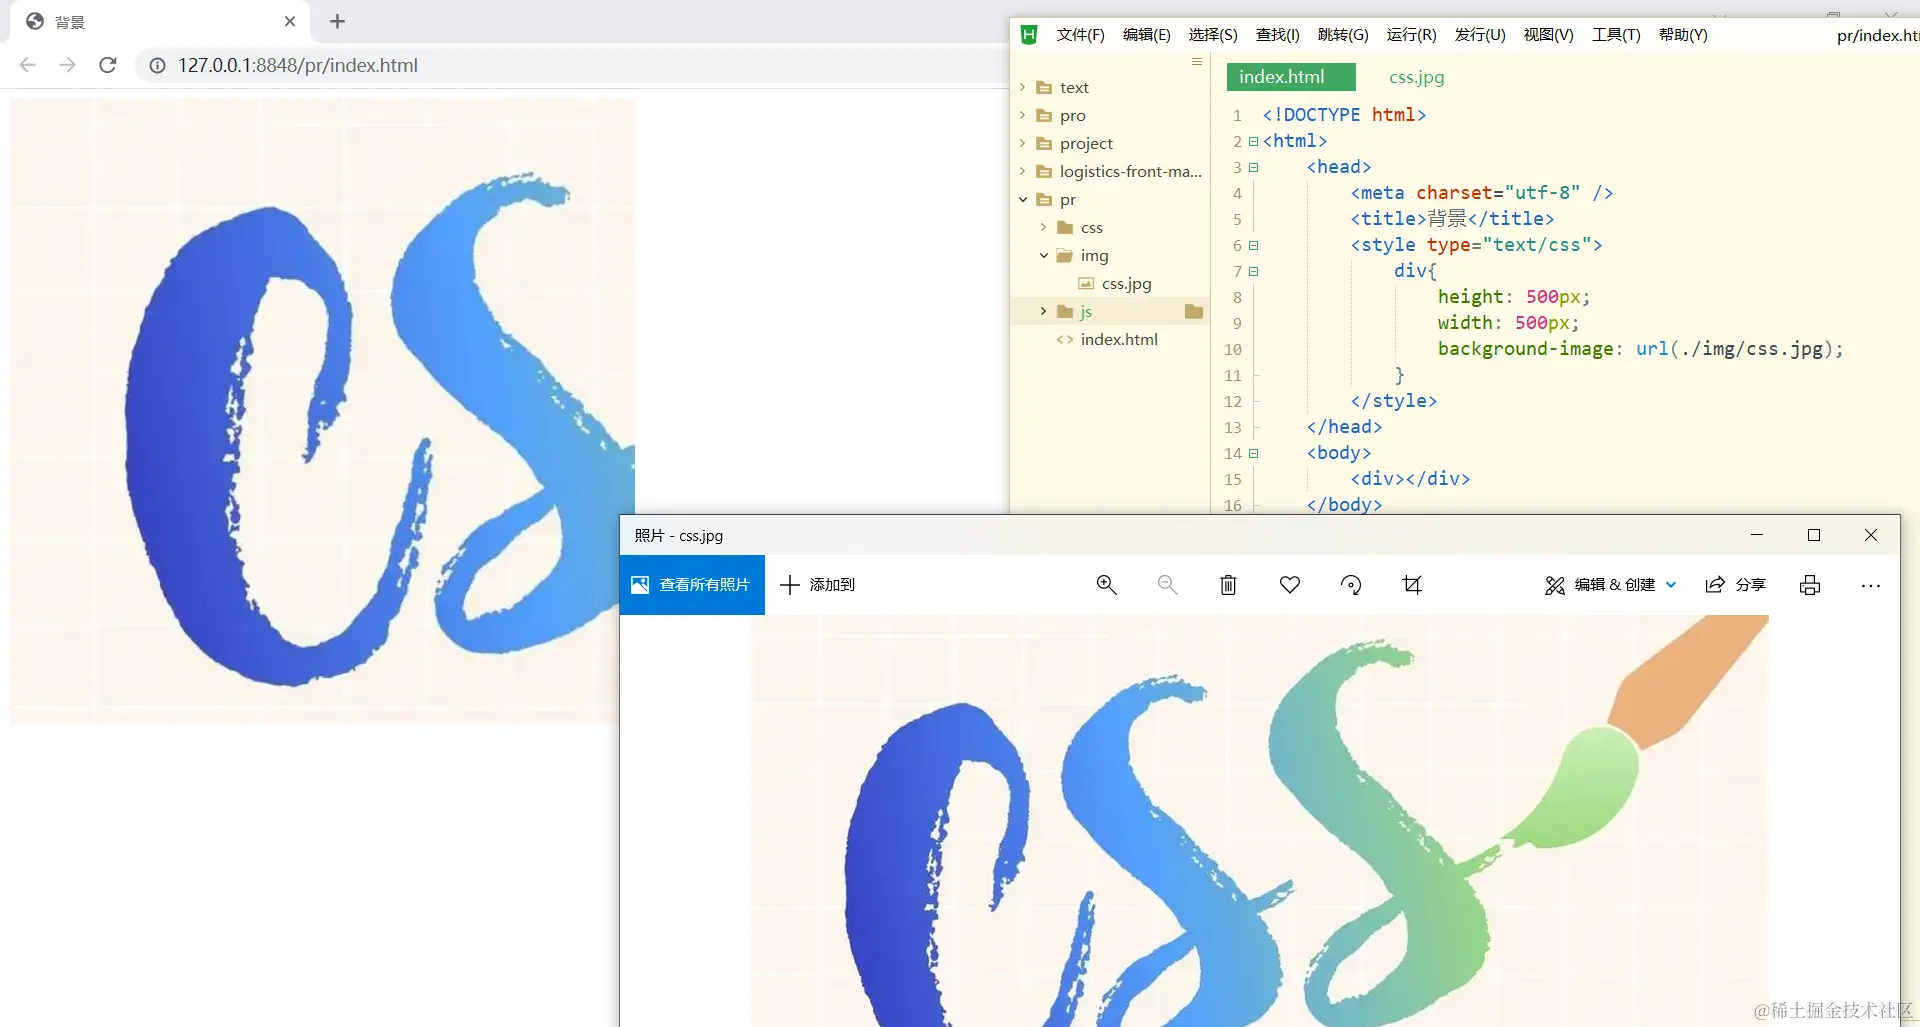Image resolution: width=1920 pixels, height=1027 pixels.
Task: Open the 文件(F) menu
Action: coord(1080,35)
